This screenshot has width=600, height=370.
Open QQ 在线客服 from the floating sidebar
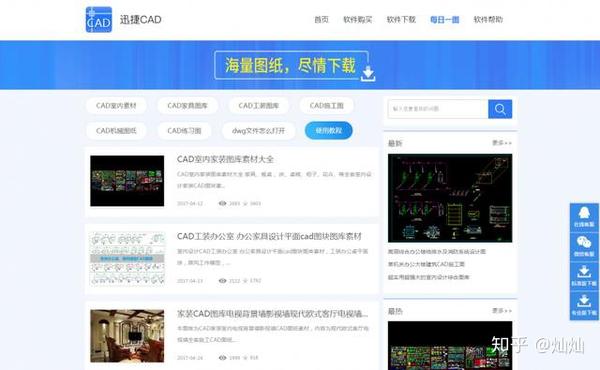[x=584, y=217]
